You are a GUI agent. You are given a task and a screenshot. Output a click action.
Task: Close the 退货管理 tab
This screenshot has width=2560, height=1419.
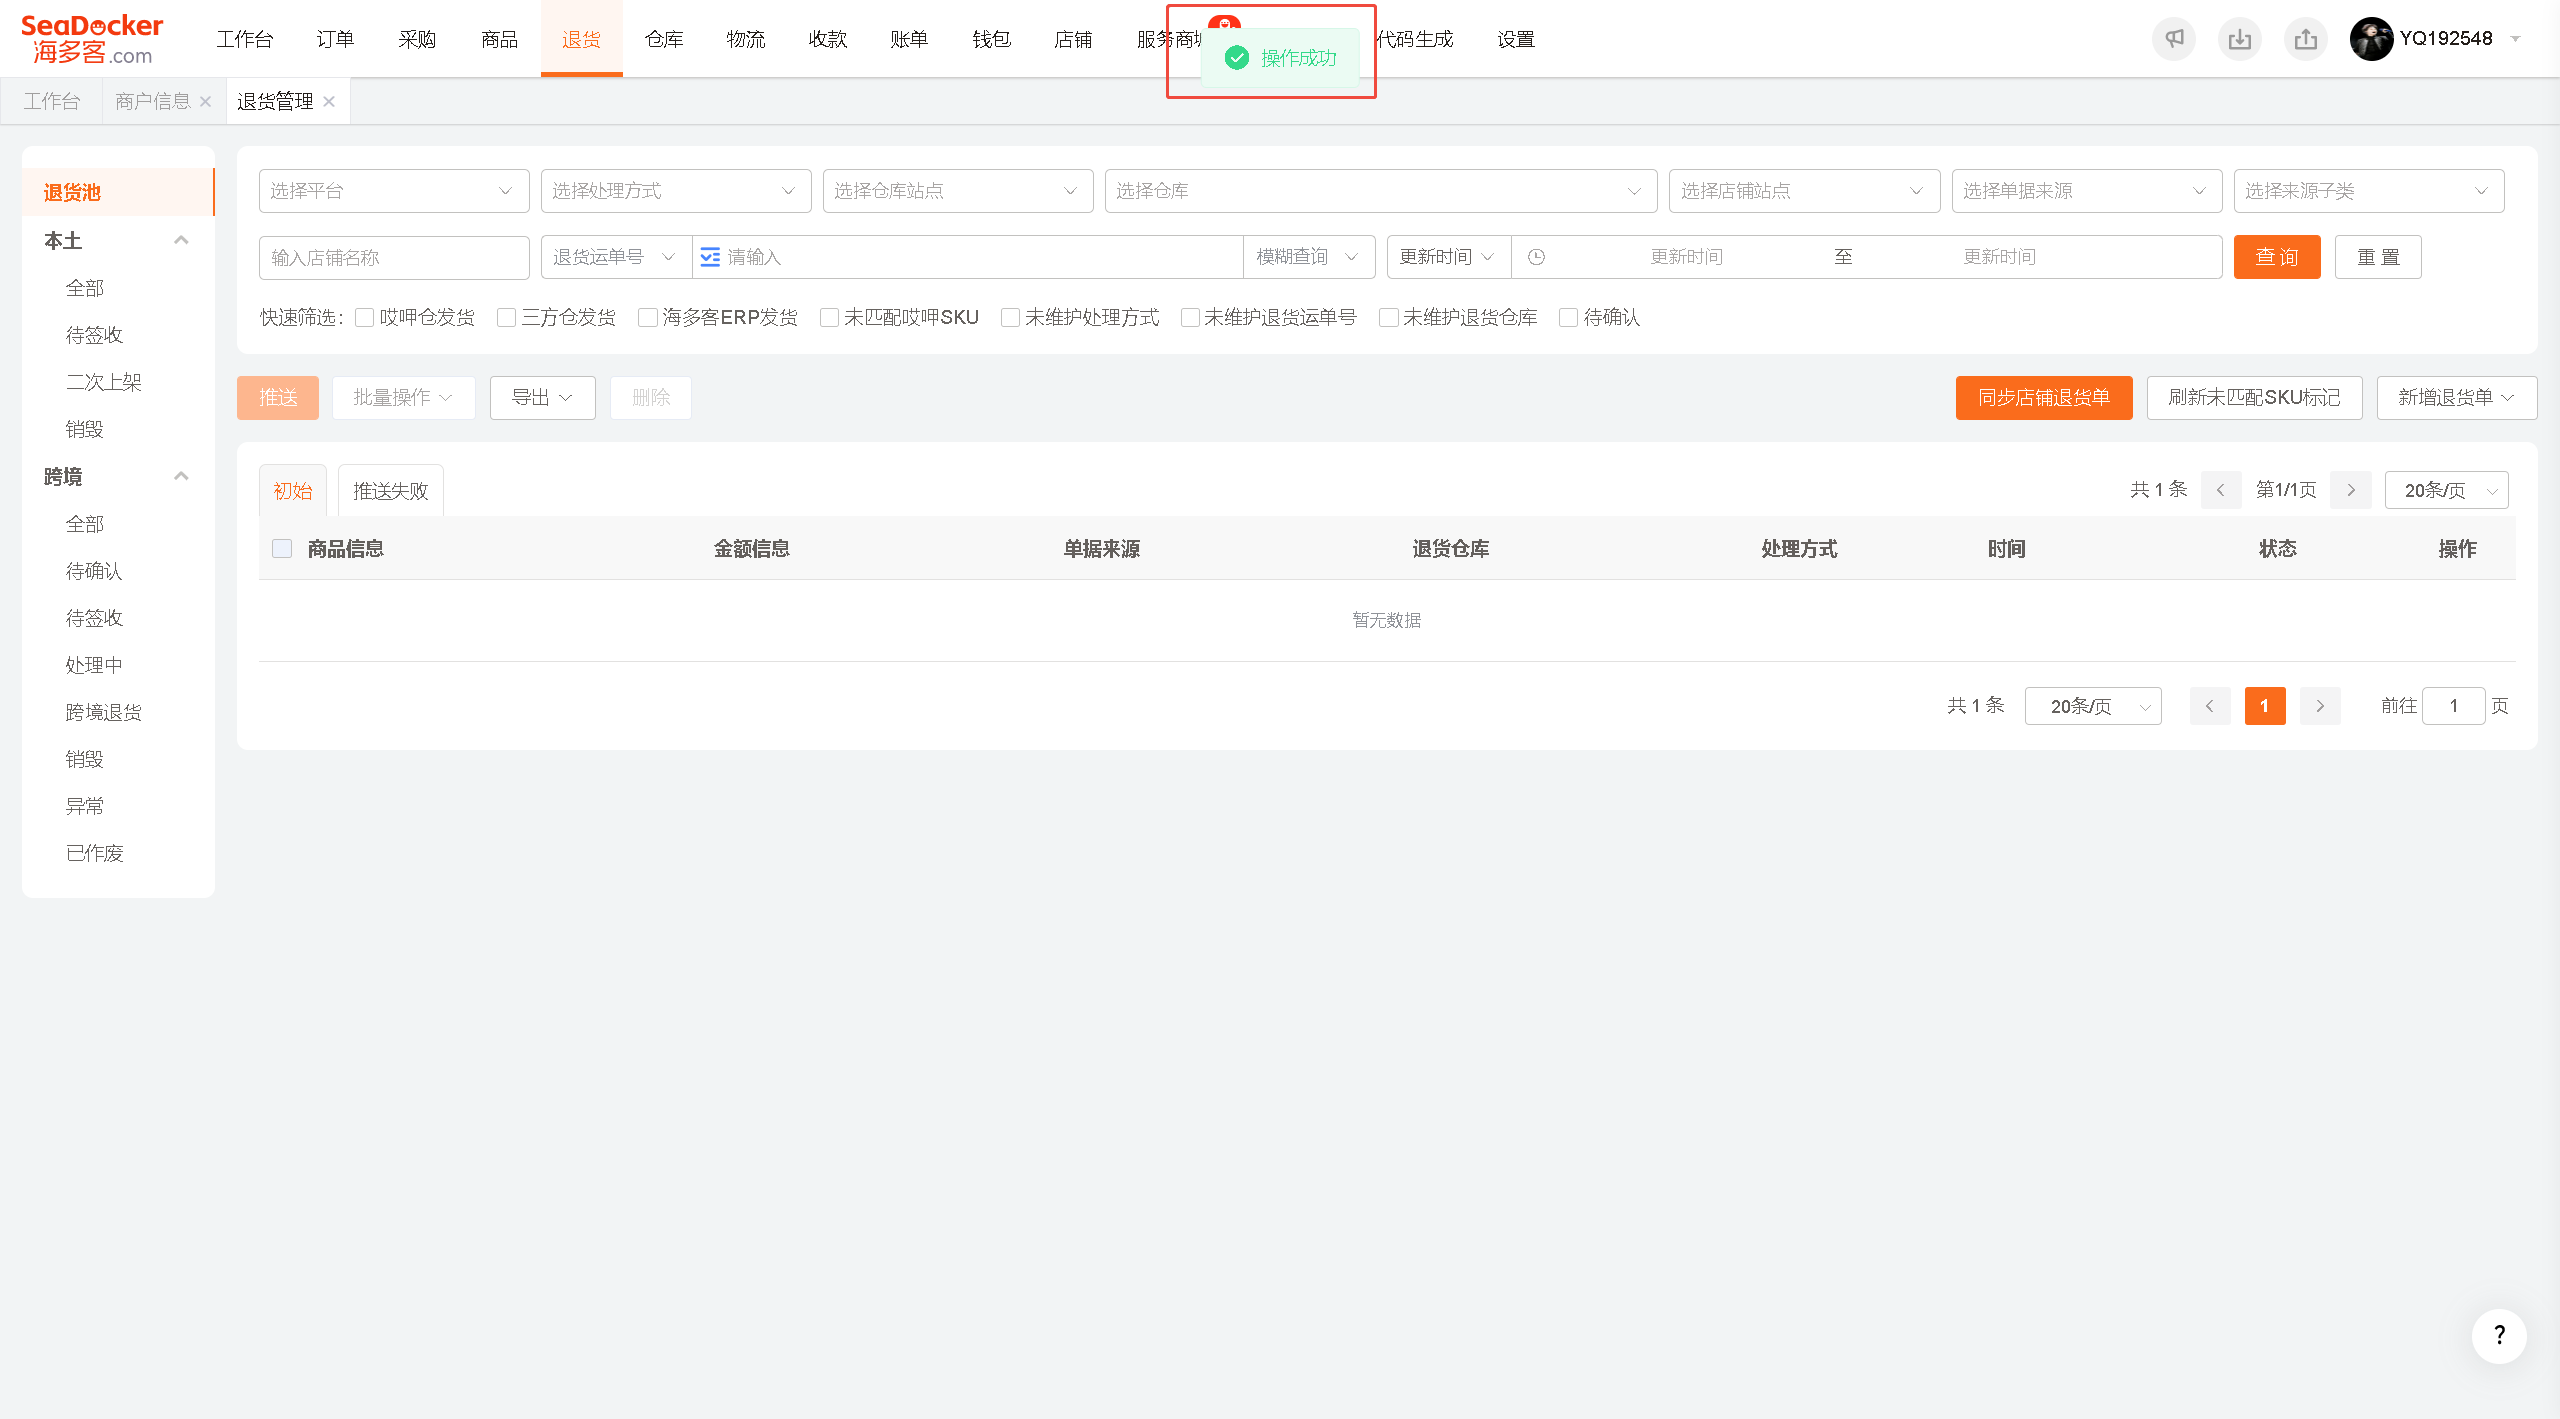click(329, 102)
